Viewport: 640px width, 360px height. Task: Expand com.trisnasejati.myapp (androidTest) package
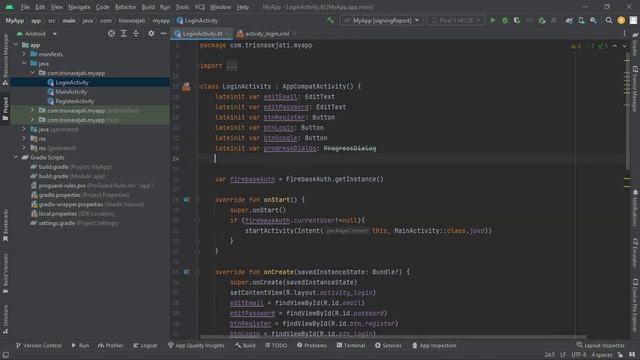tap(32, 111)
